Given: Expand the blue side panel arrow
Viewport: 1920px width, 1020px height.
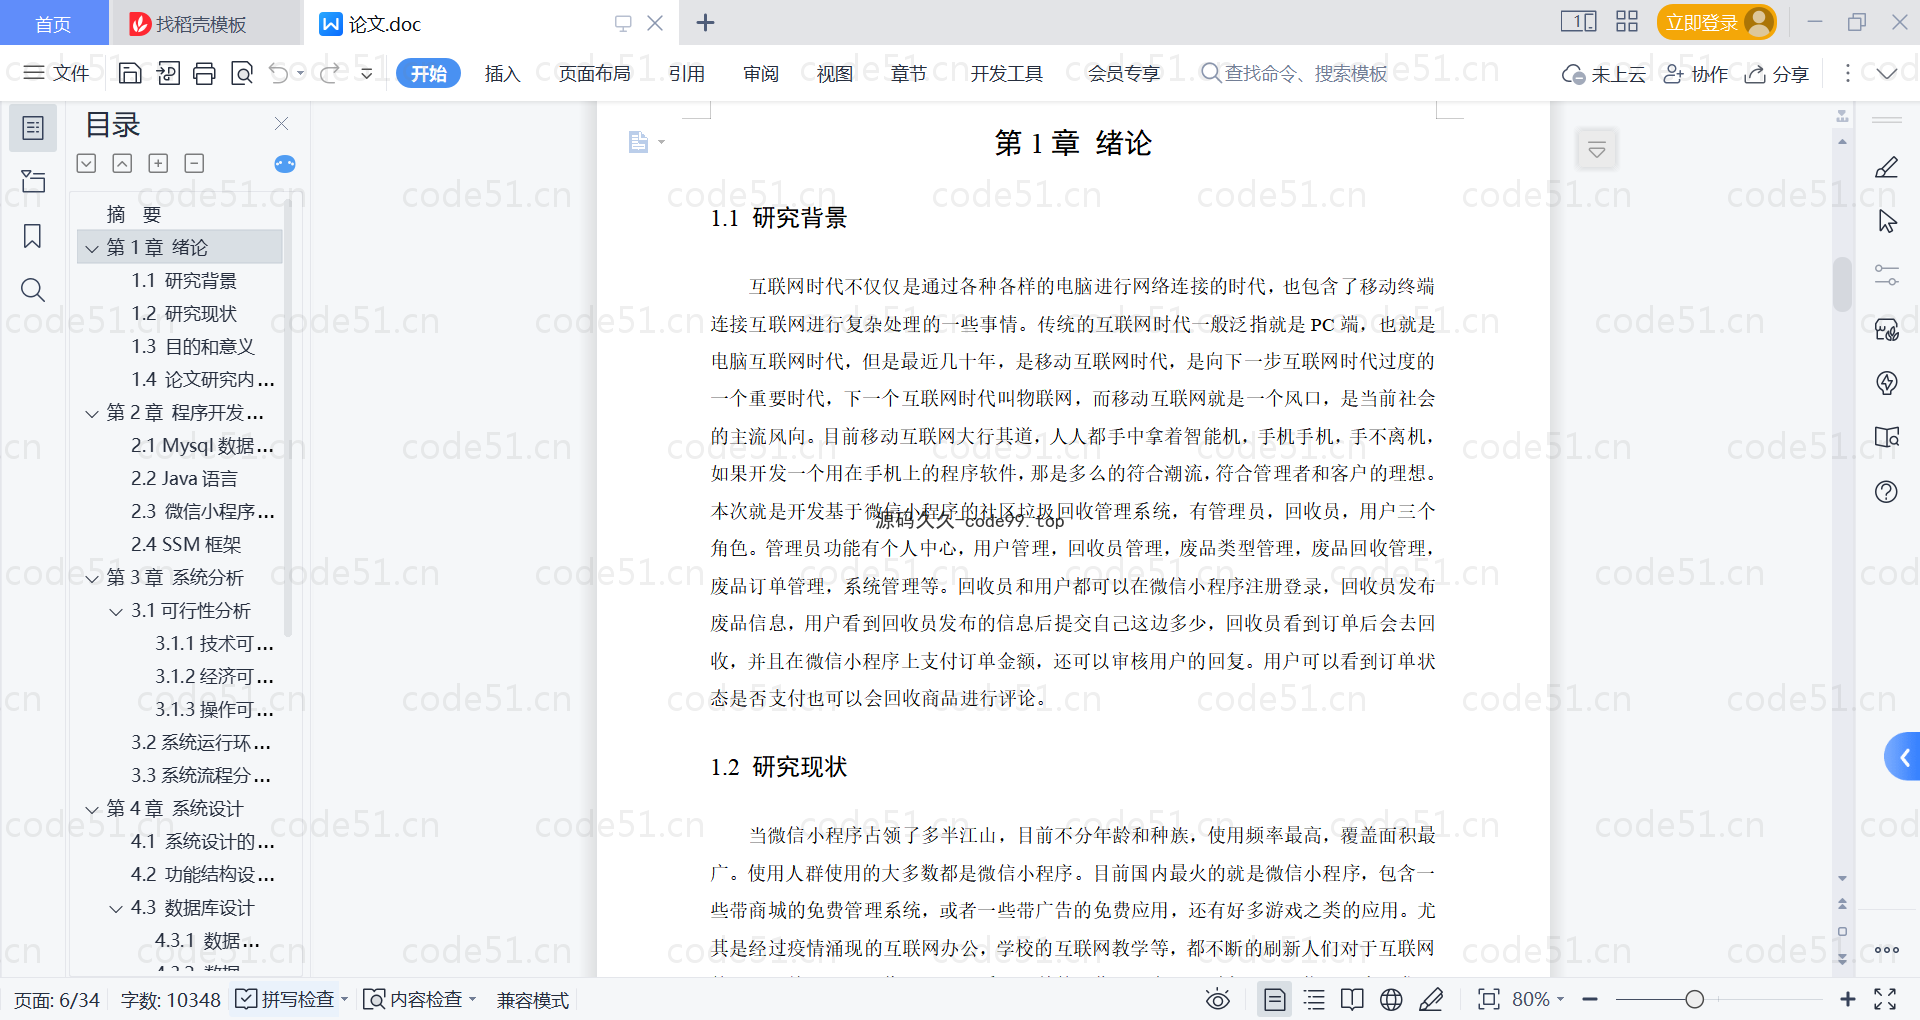Looking at the screenshot, I should pyautogui.click(x=1902, y=757).
